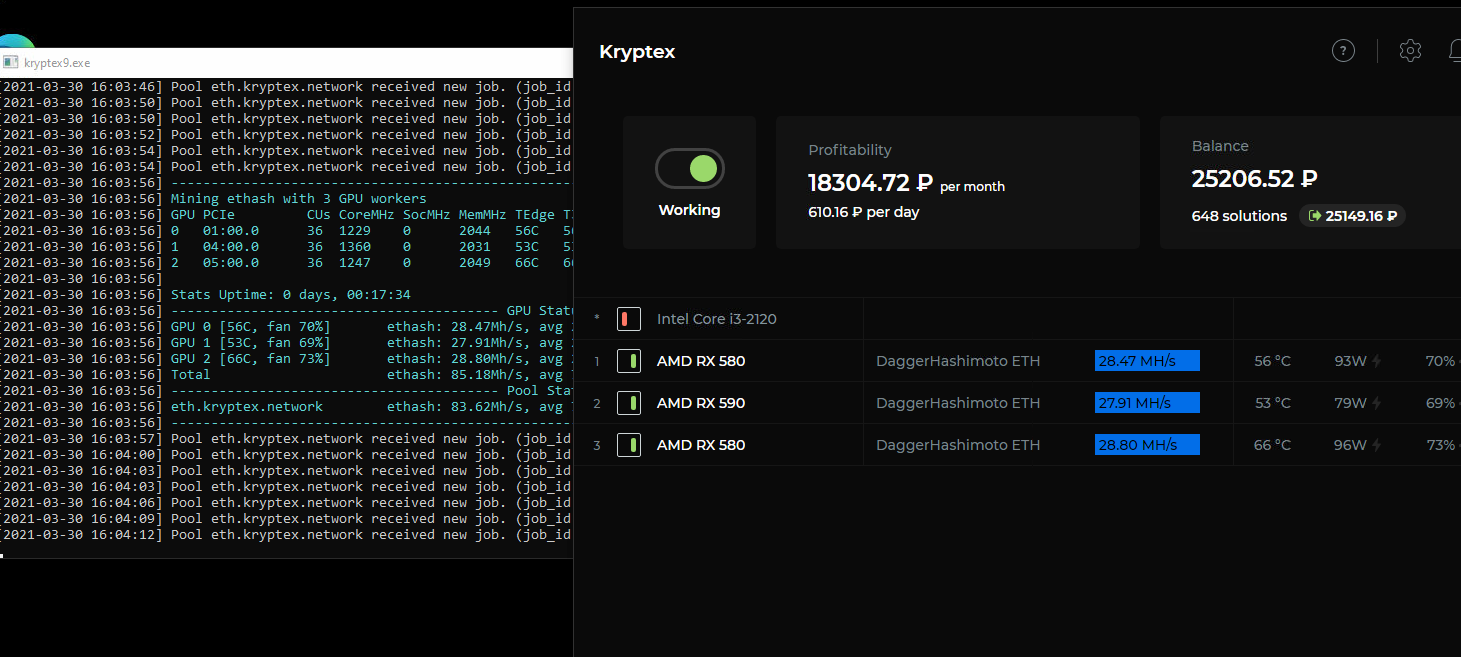1461x657 pixels.
Task: Toggle the Working mining switch off
Action: (690, 169)
